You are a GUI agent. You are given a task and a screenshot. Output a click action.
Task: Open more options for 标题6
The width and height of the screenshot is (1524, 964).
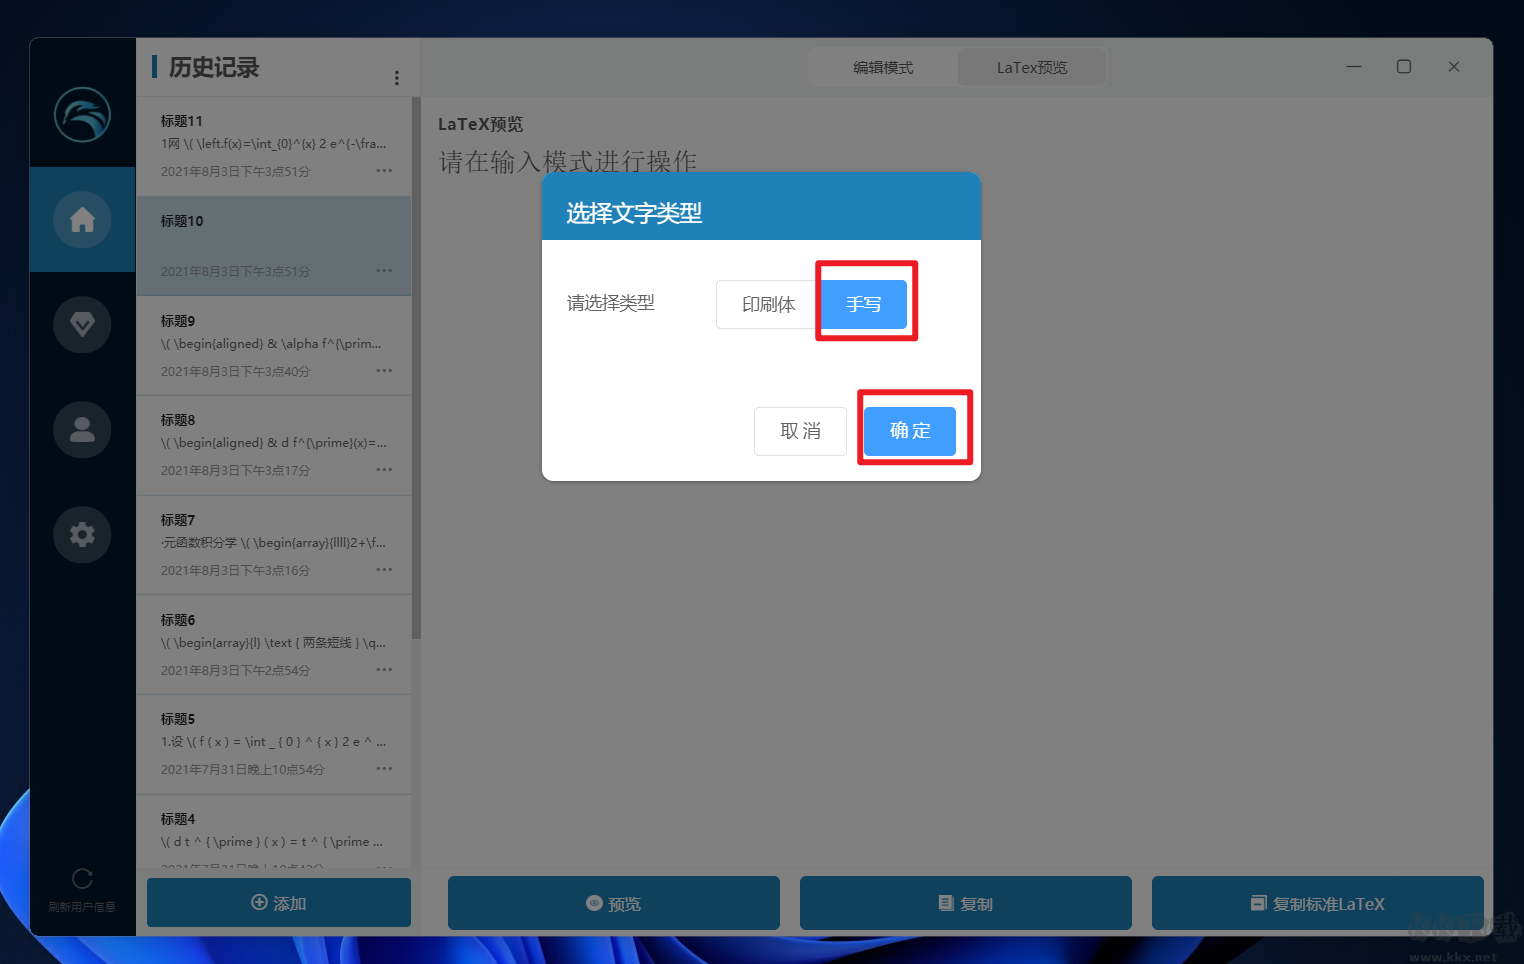[384, 670]
